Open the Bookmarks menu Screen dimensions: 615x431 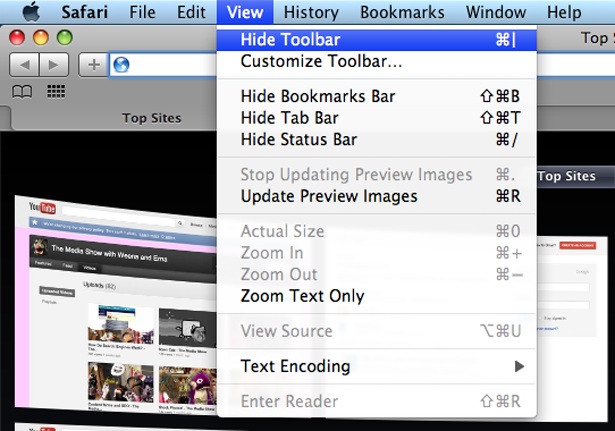click(402, 12)
